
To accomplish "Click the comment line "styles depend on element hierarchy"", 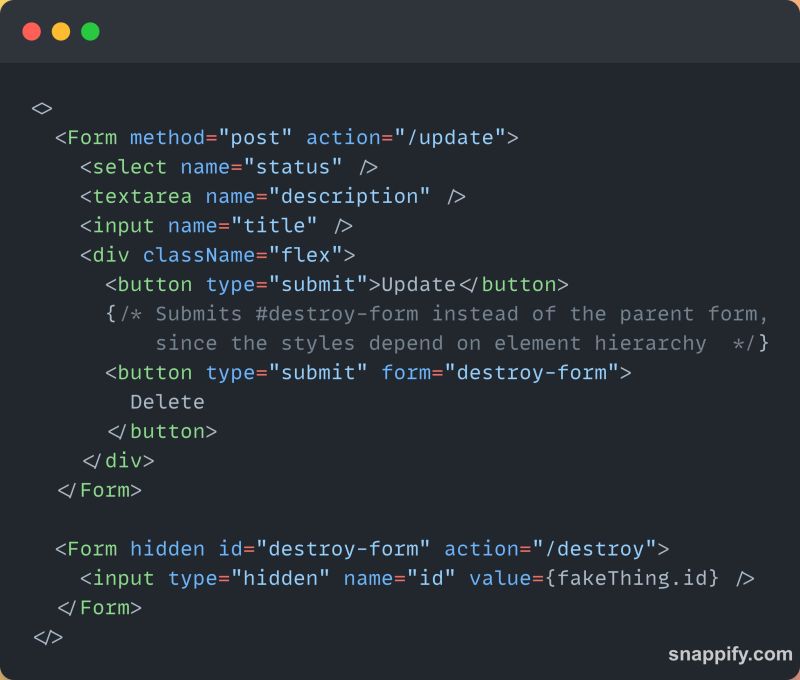I will (x=494, y=343).
